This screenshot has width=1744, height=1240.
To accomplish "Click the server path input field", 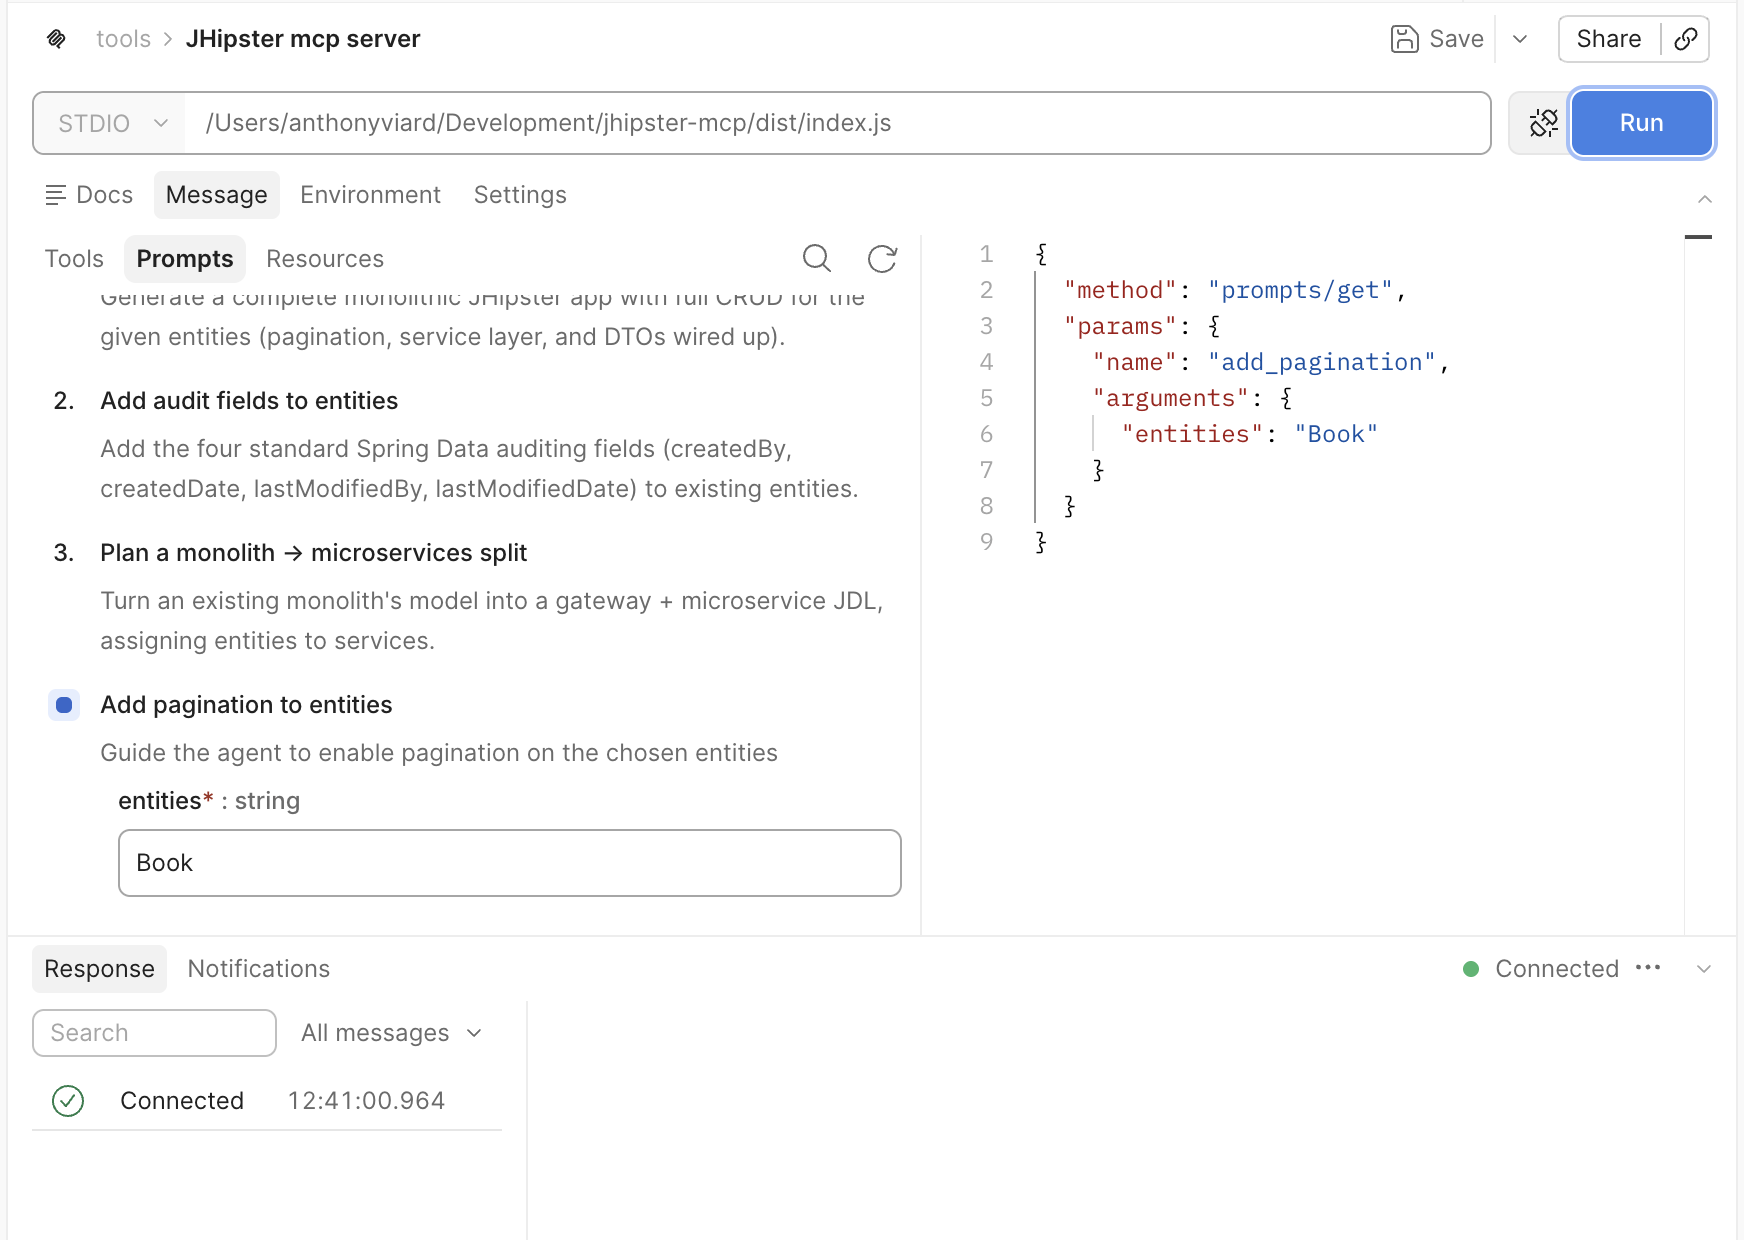I will pos(838,123).
